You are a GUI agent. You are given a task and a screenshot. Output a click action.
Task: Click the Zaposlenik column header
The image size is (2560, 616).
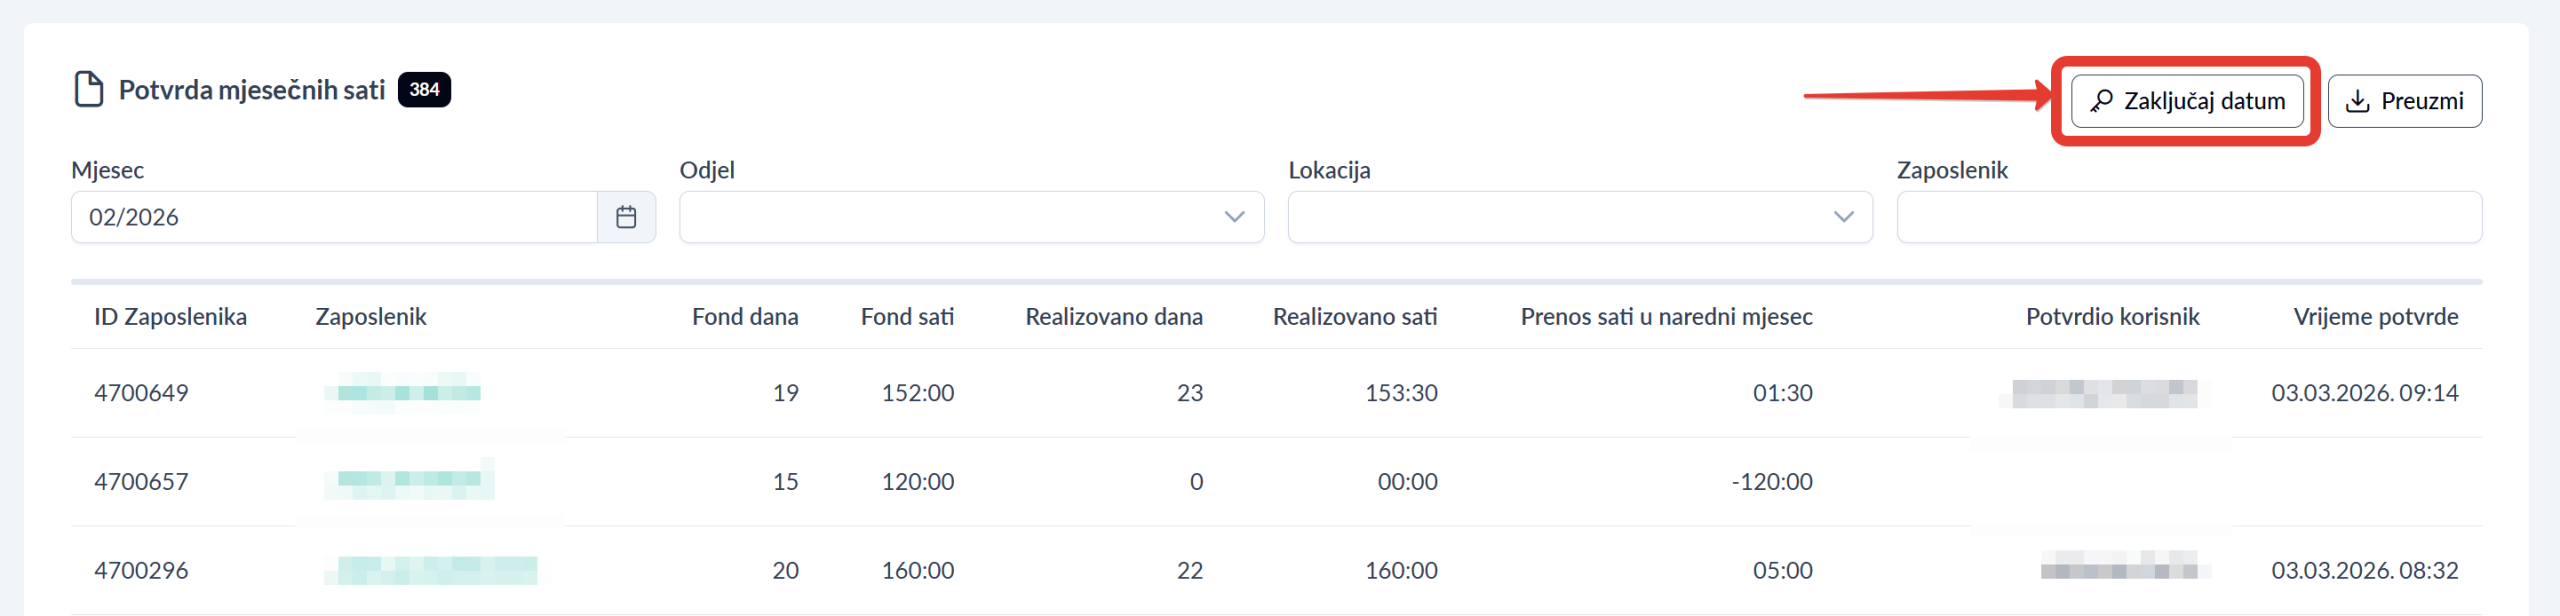click(371, 317)
